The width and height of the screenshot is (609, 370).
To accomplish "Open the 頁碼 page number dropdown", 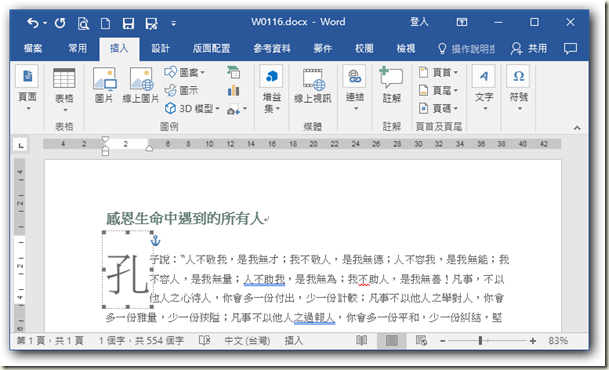I will click(439, 108).
